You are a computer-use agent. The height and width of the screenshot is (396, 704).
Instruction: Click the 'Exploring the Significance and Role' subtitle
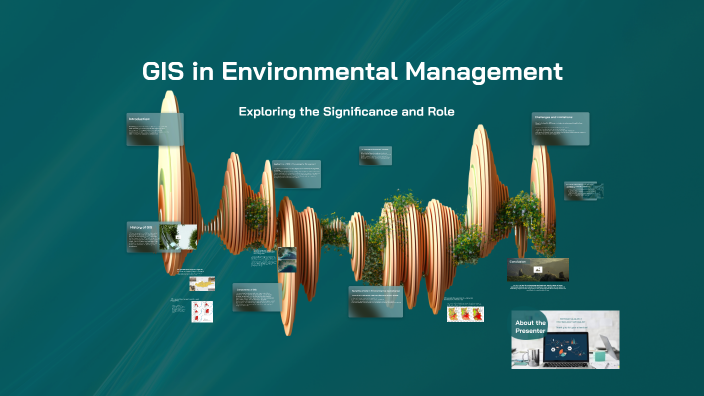346,111
